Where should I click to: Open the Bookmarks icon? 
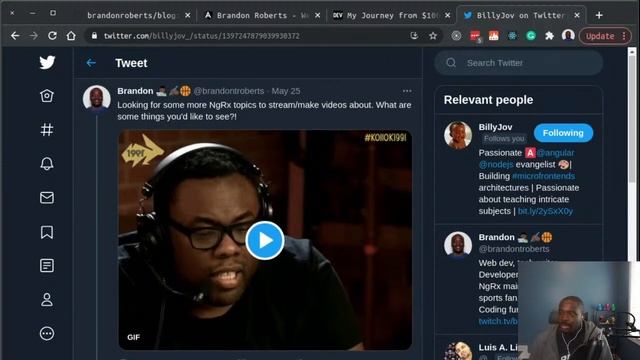pyautogui.click(x=47, y=232)
